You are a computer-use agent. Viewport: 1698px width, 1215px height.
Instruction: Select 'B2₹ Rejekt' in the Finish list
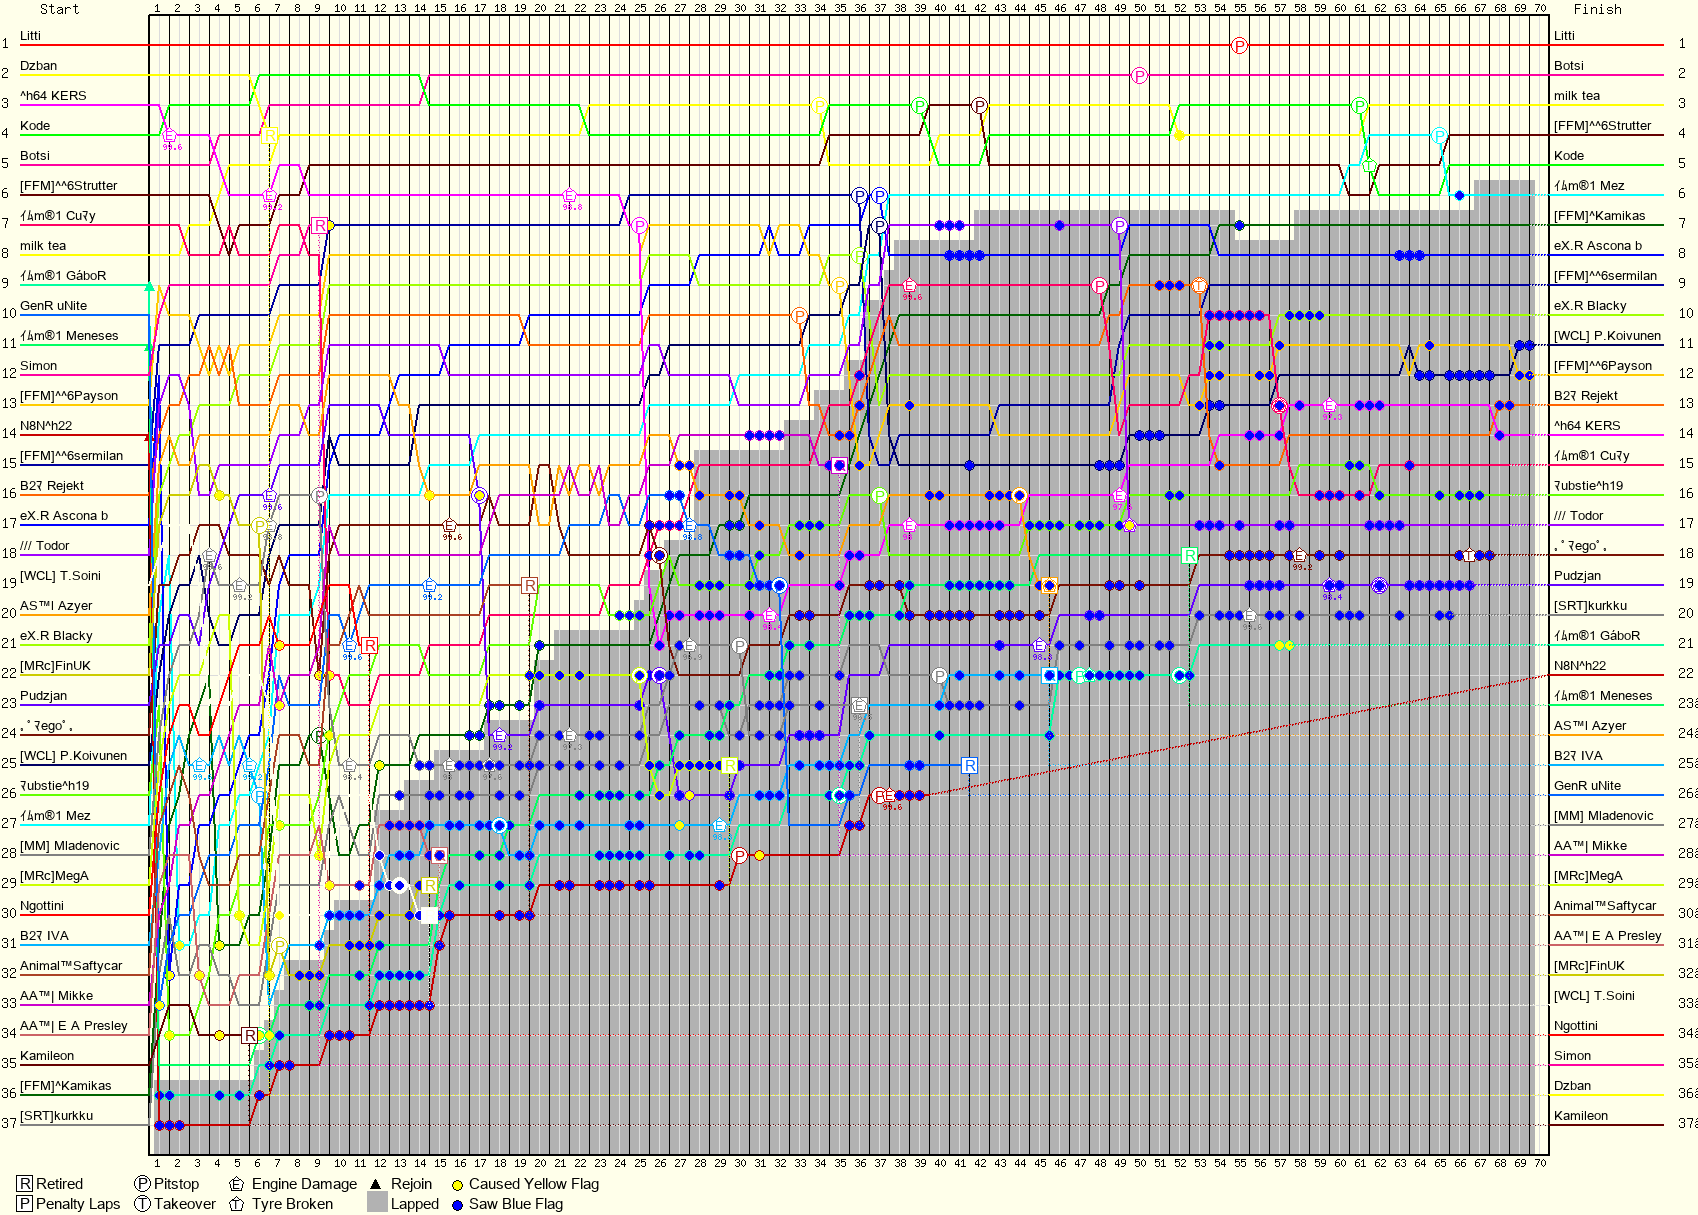click(x=1585, y=395)
